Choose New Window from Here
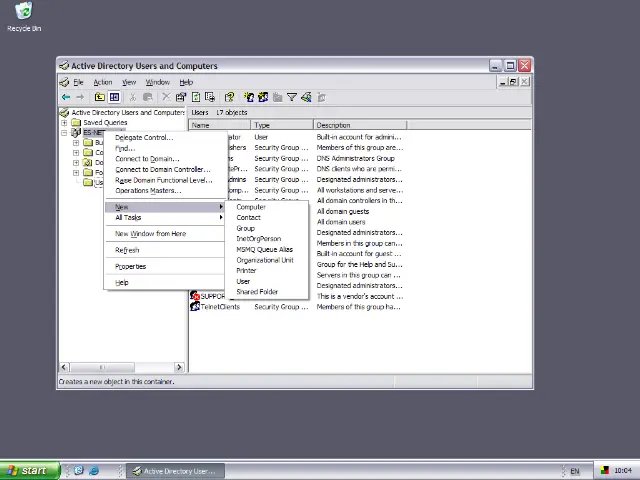The height and width of the screenshot is (480, 640). (165, 233)
